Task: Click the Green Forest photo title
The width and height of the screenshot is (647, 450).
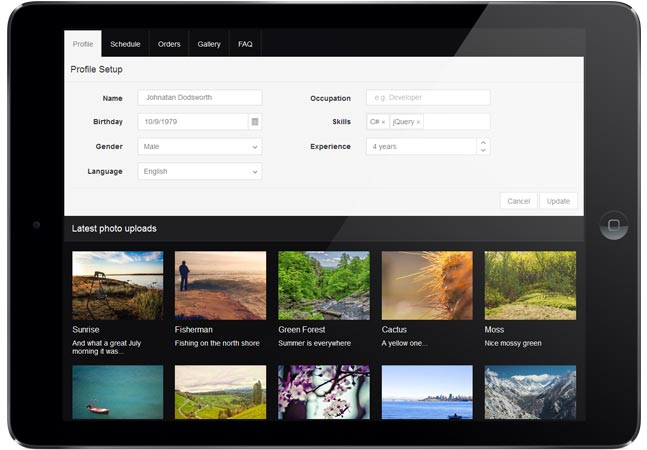Action: (302, 330)
